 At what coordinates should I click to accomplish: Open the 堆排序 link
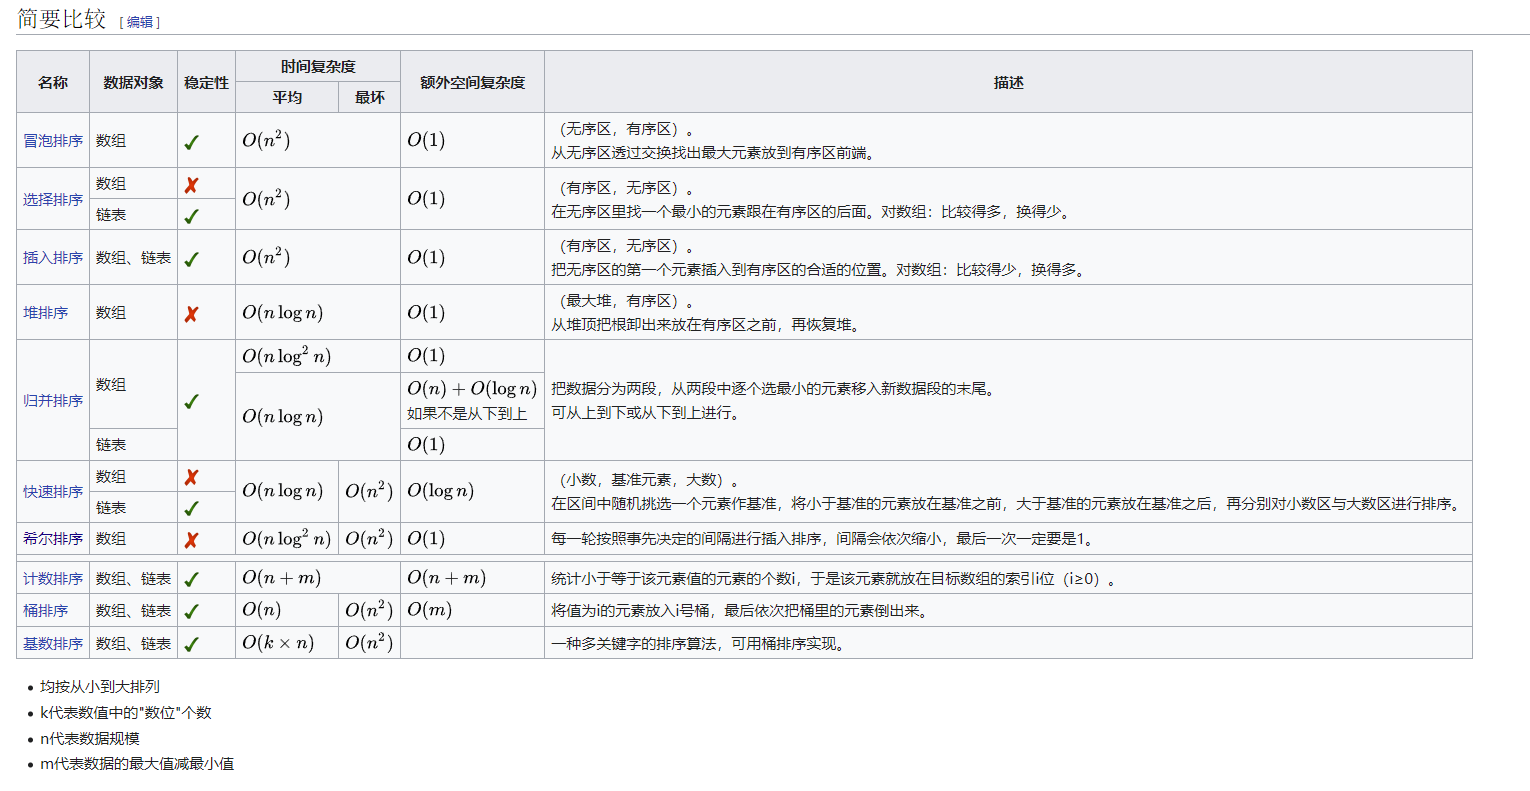click(46, 312)
